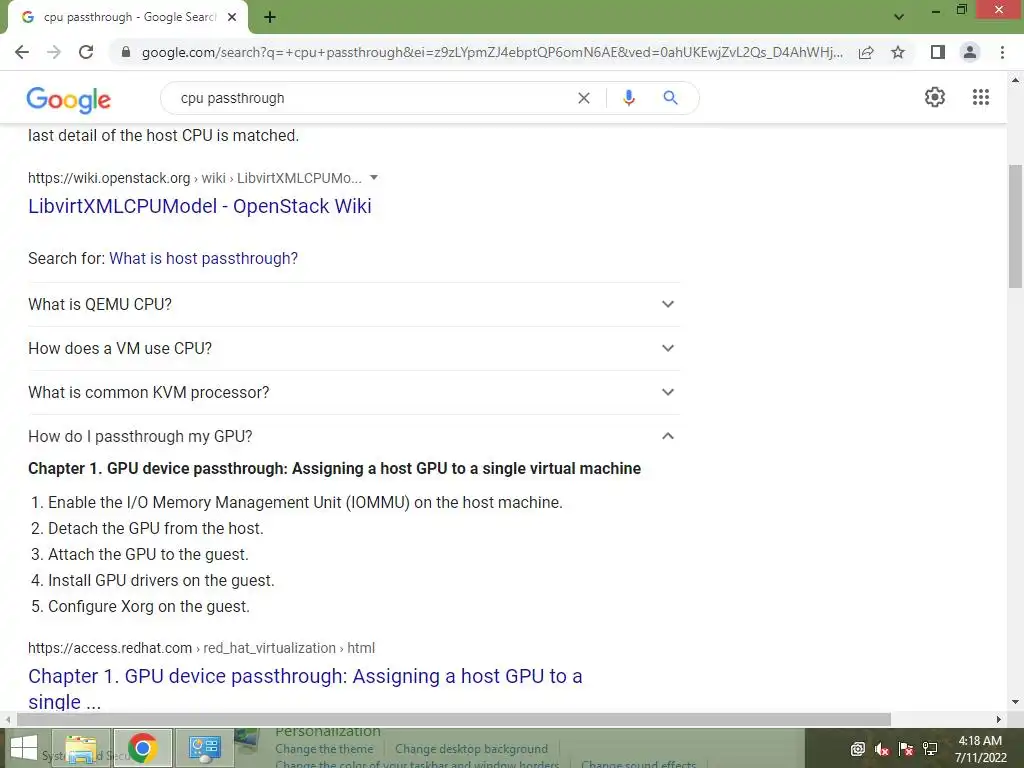Screen dimensions: 1024x768
Task: Select text "Configure Xorg on the guest."
Action: click(x=149, y=607)
